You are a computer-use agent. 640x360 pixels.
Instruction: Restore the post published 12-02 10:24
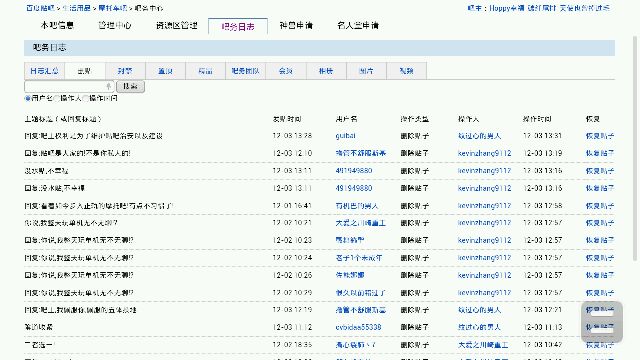(x=600, y=258)
